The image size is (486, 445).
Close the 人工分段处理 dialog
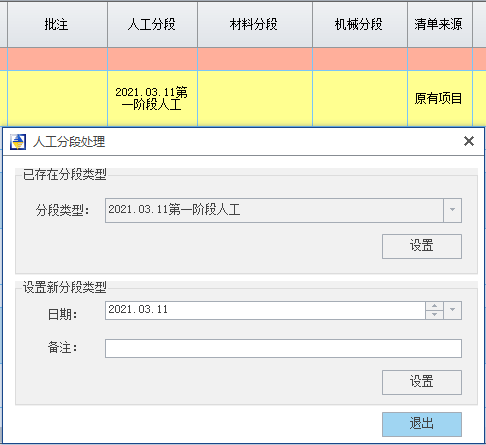(469, 141)
